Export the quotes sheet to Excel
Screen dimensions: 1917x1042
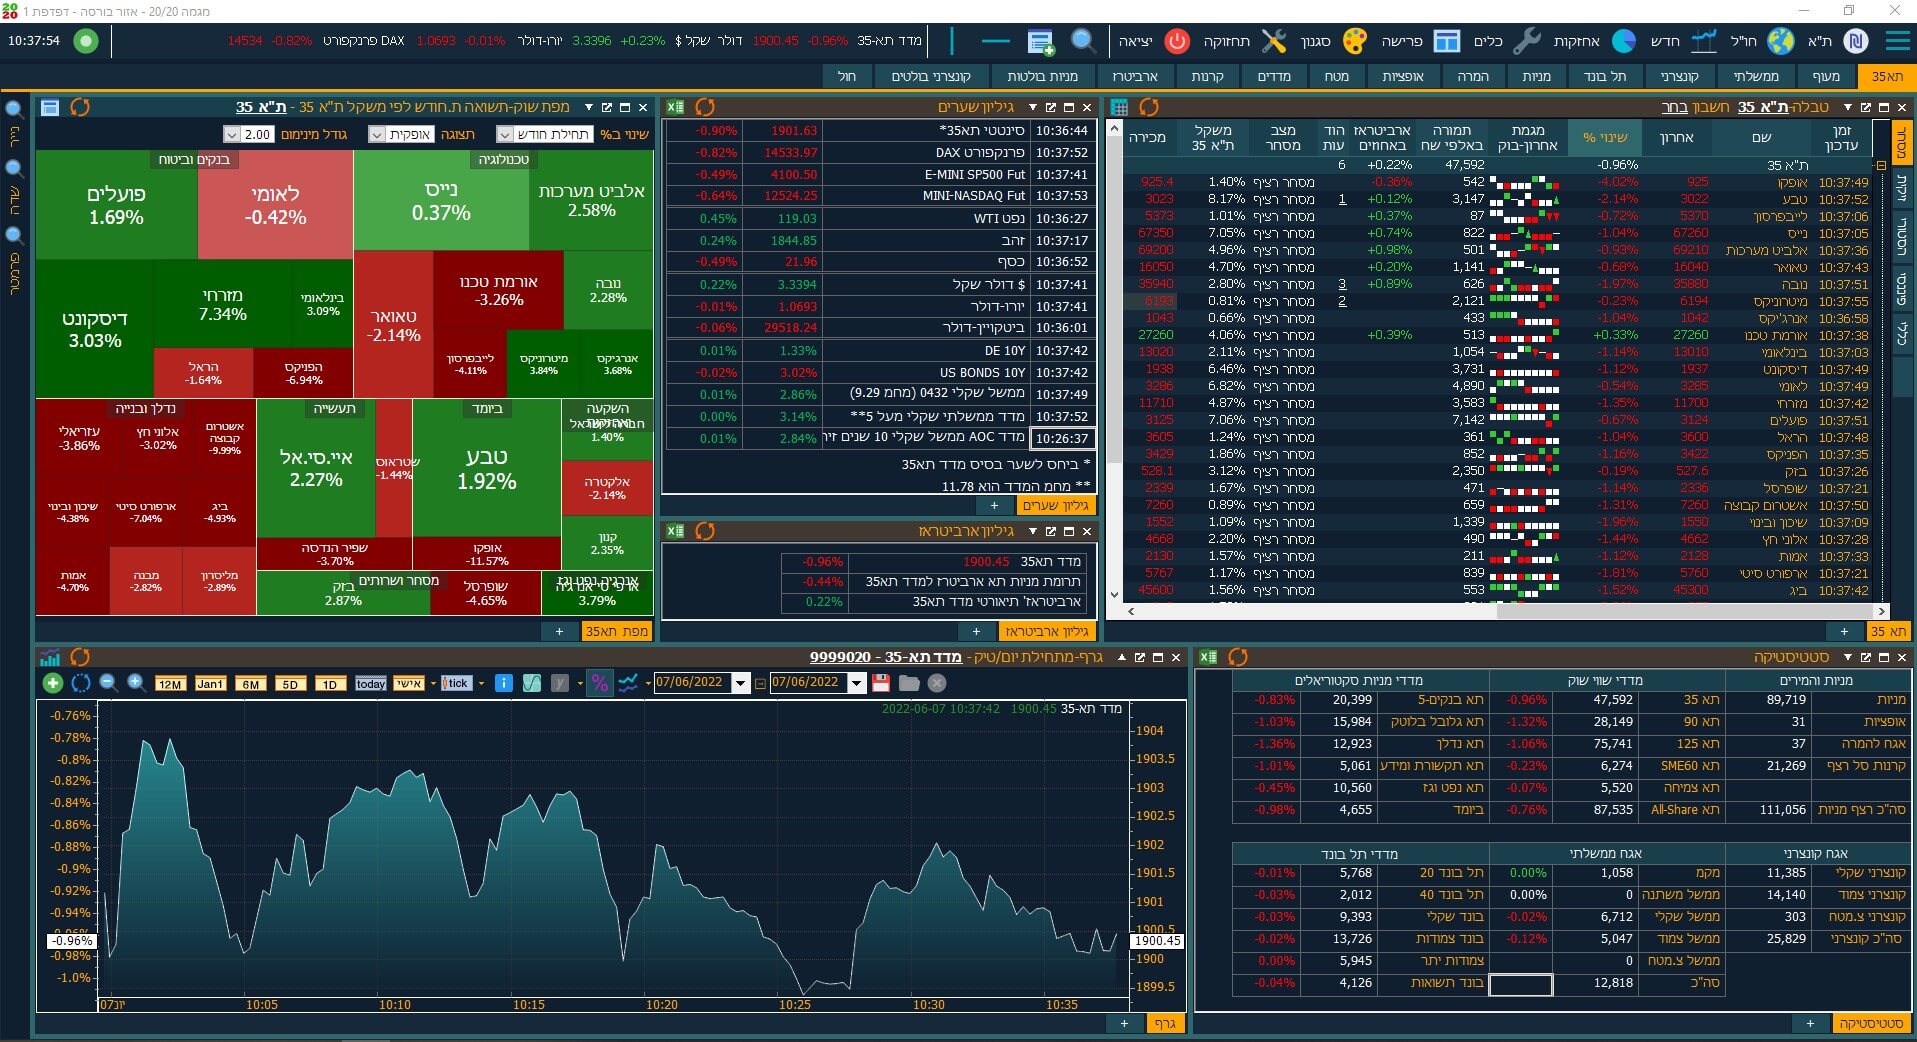tap(676, 107)
